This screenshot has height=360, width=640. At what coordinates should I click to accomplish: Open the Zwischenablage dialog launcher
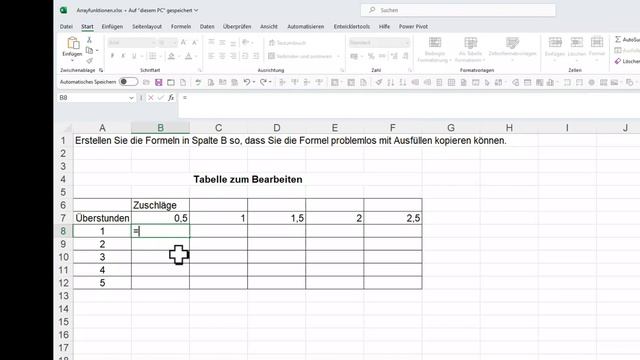point(101,70)
